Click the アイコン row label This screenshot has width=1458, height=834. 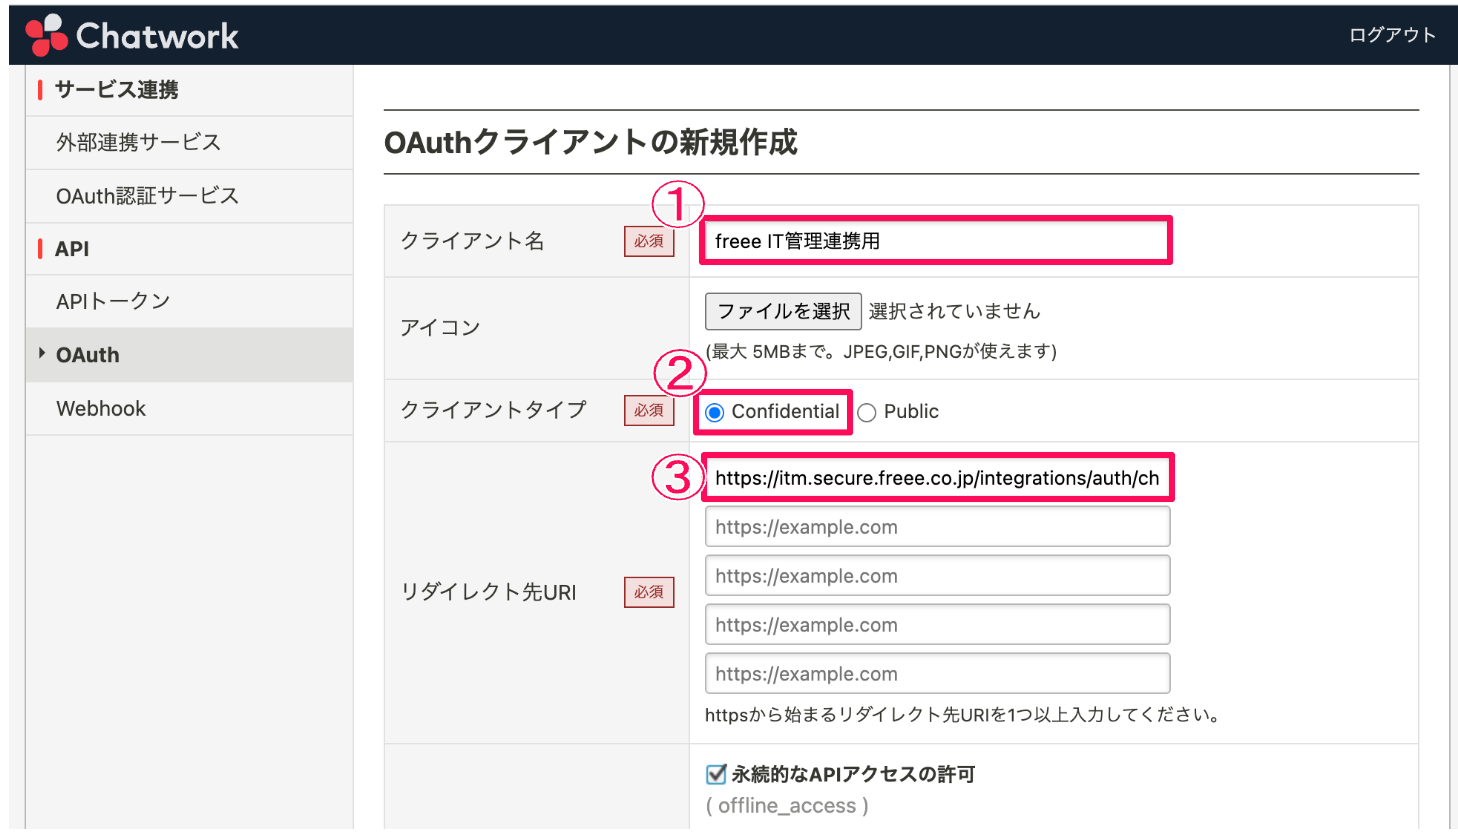pos(440,328)
